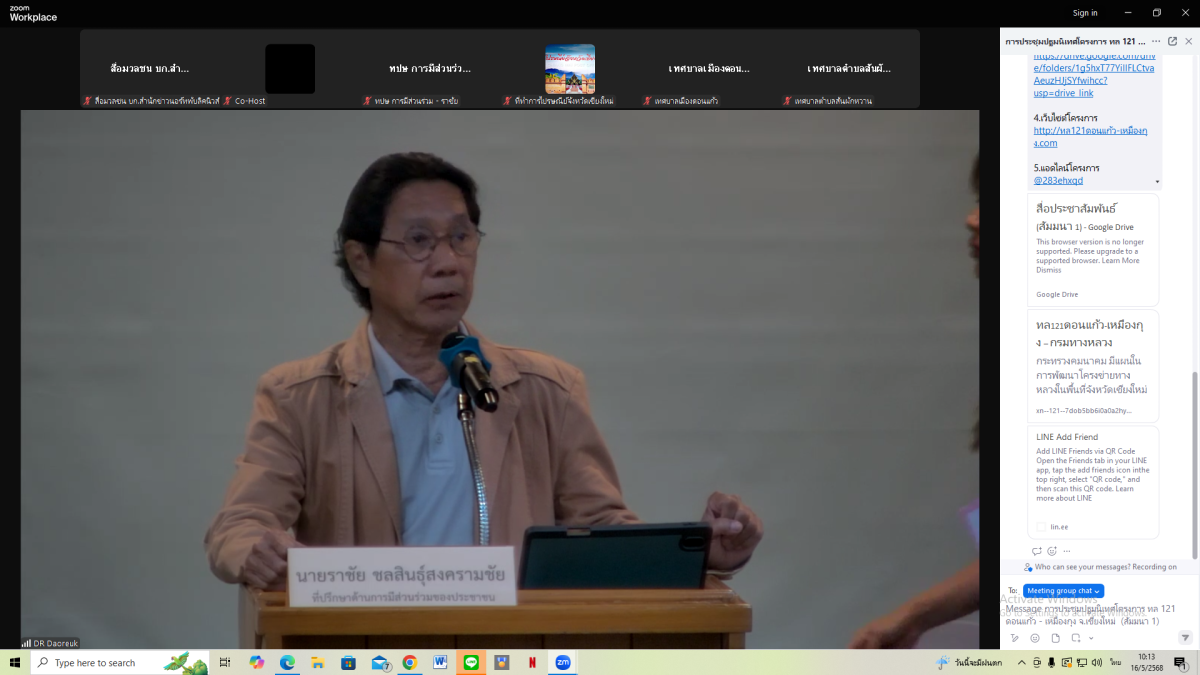Screen dimensions: 1200x675
Task: Click the attach file icon in chat
Action: pyautogui.click(x=1055, y=637)
